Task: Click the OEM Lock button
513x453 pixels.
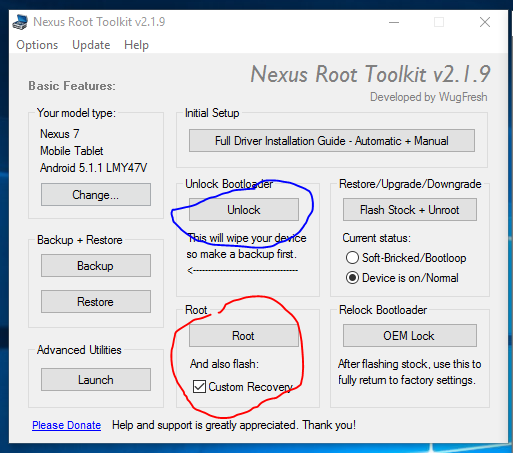Action: pos(410,336)
